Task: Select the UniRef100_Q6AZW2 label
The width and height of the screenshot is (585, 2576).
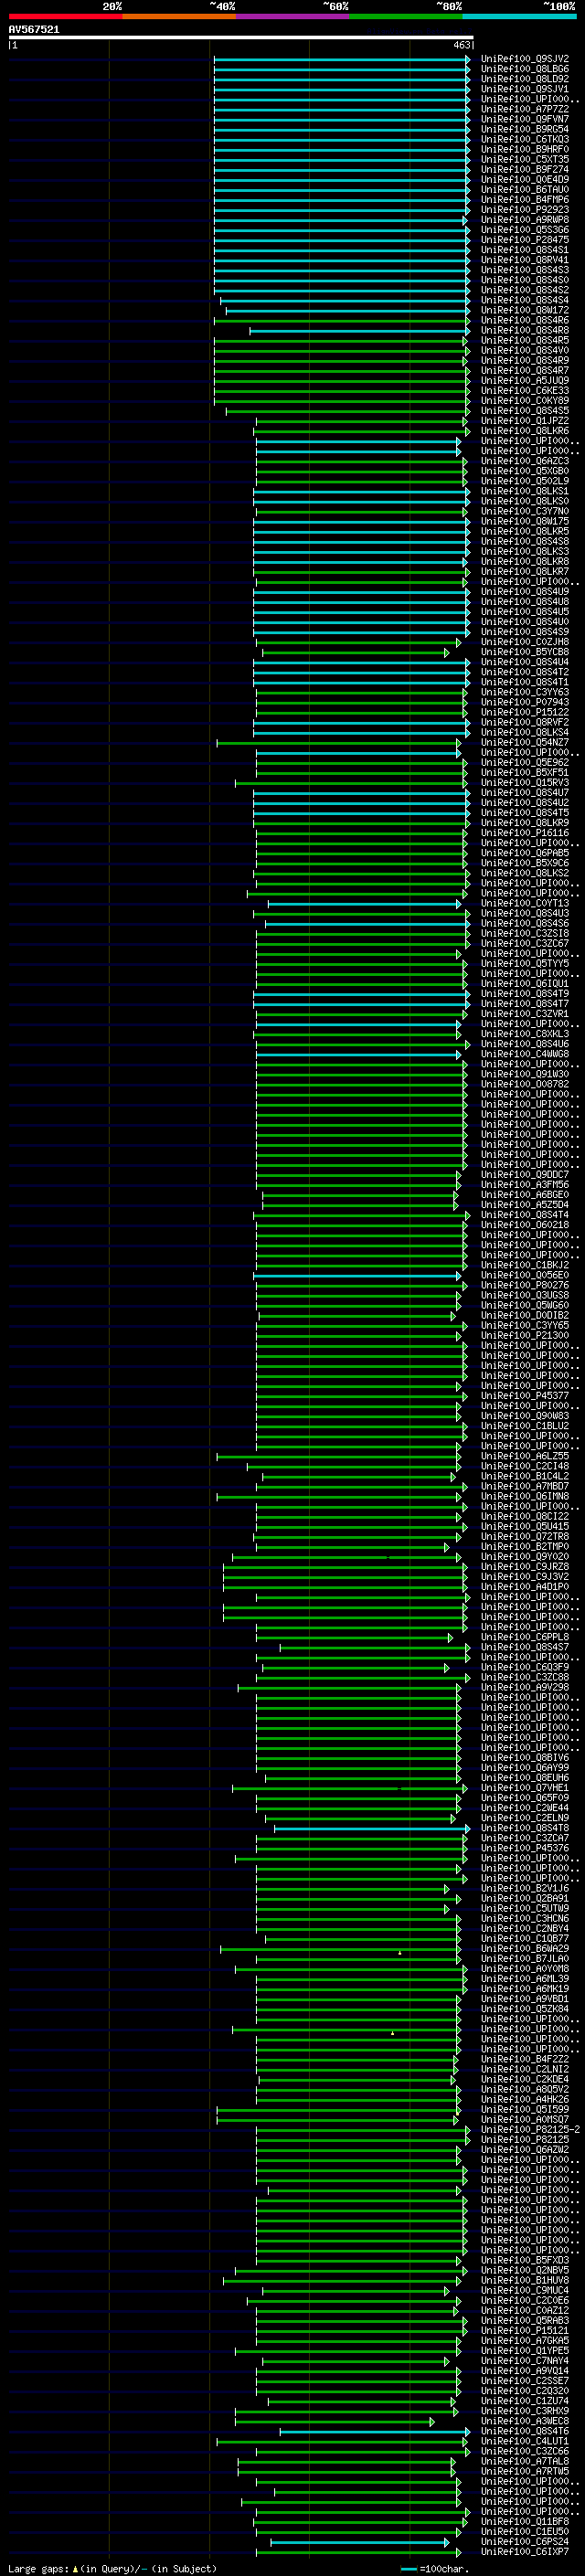Action: pyautogui.click(x=525, y=2150)
